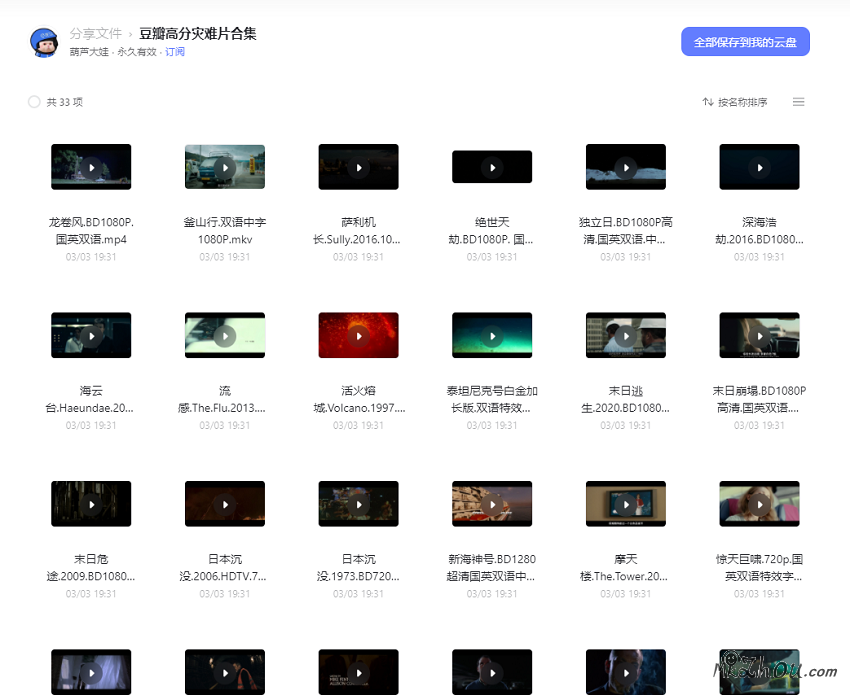850x695 pixels.
Task: Select file name 深海浩劫.2016.BD1080
Action: [759, 230]
